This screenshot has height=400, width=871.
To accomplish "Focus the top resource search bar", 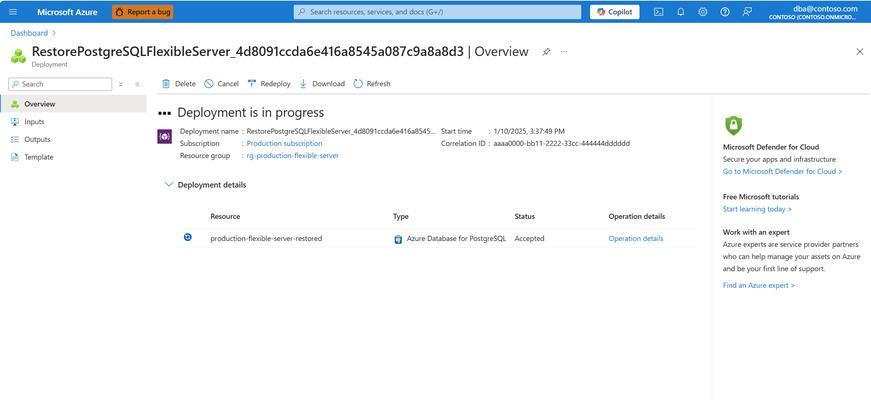I will pos(437,12).
